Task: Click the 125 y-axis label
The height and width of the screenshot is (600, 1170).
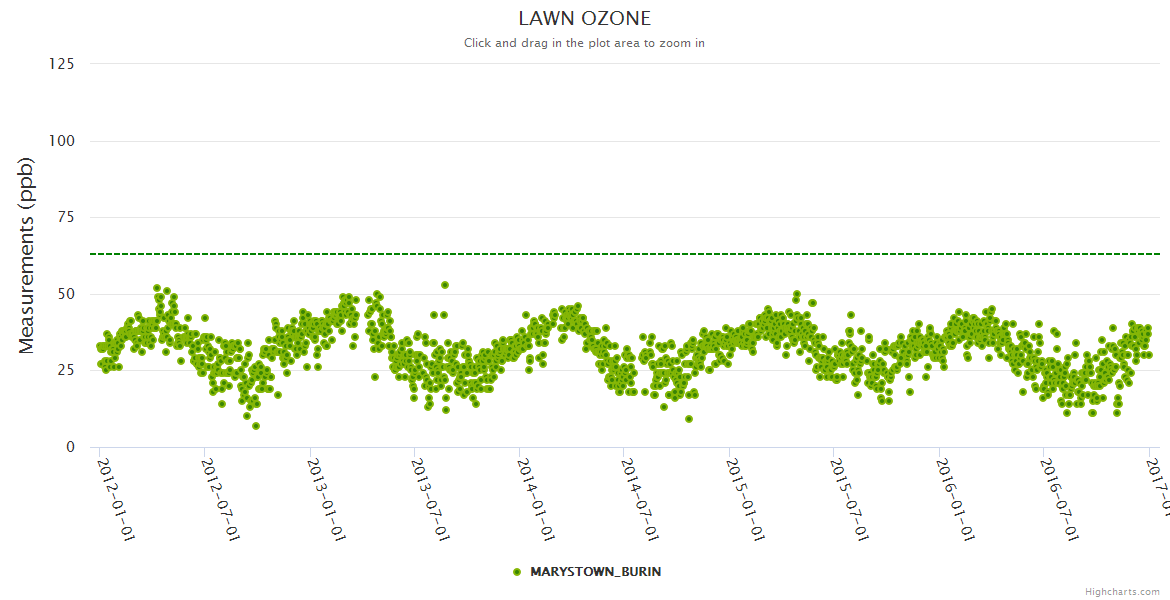Action: point(61,64)
